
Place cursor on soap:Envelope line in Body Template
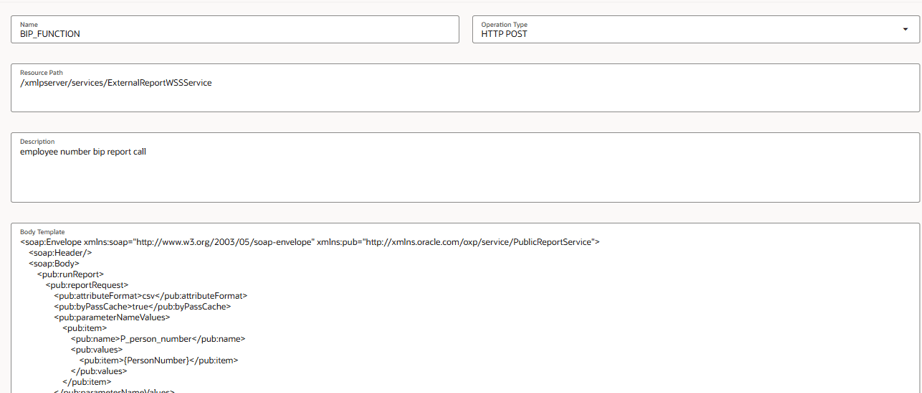point(310,242)
